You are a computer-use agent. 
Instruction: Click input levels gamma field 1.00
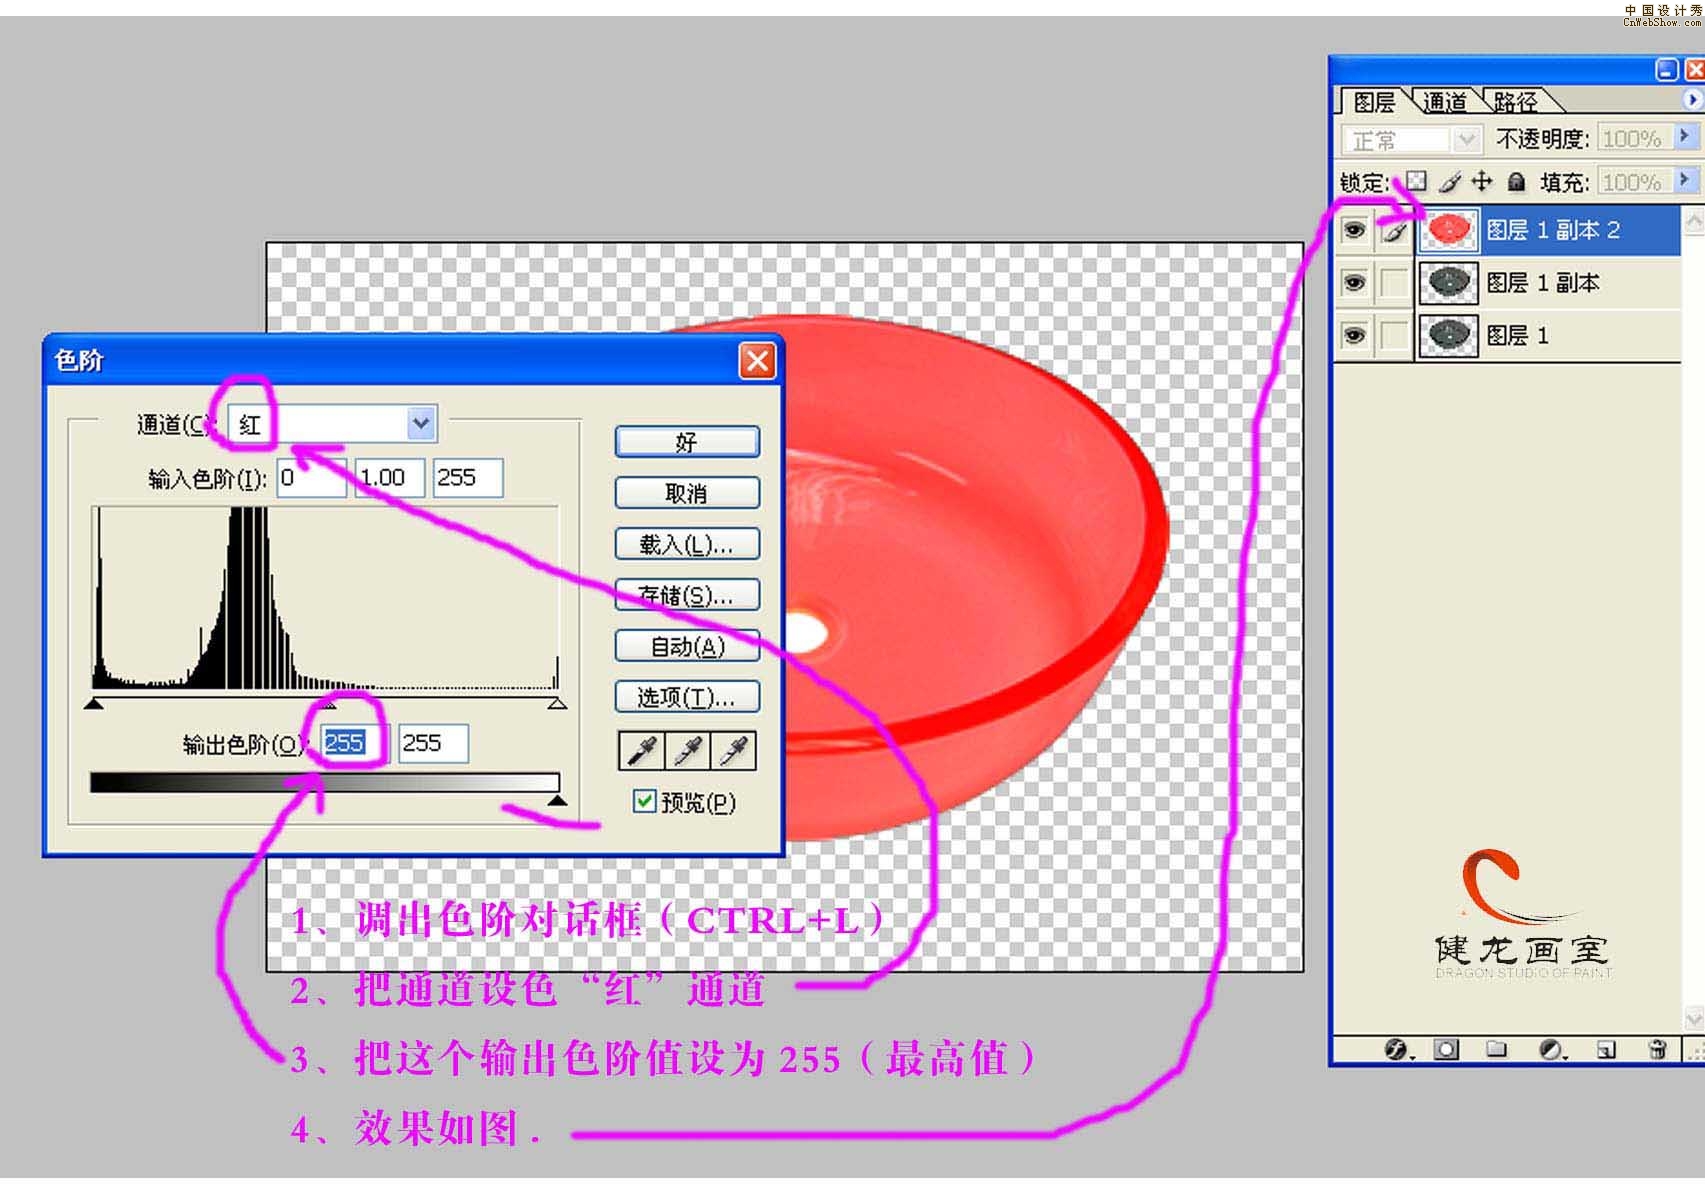coord(390,478)
